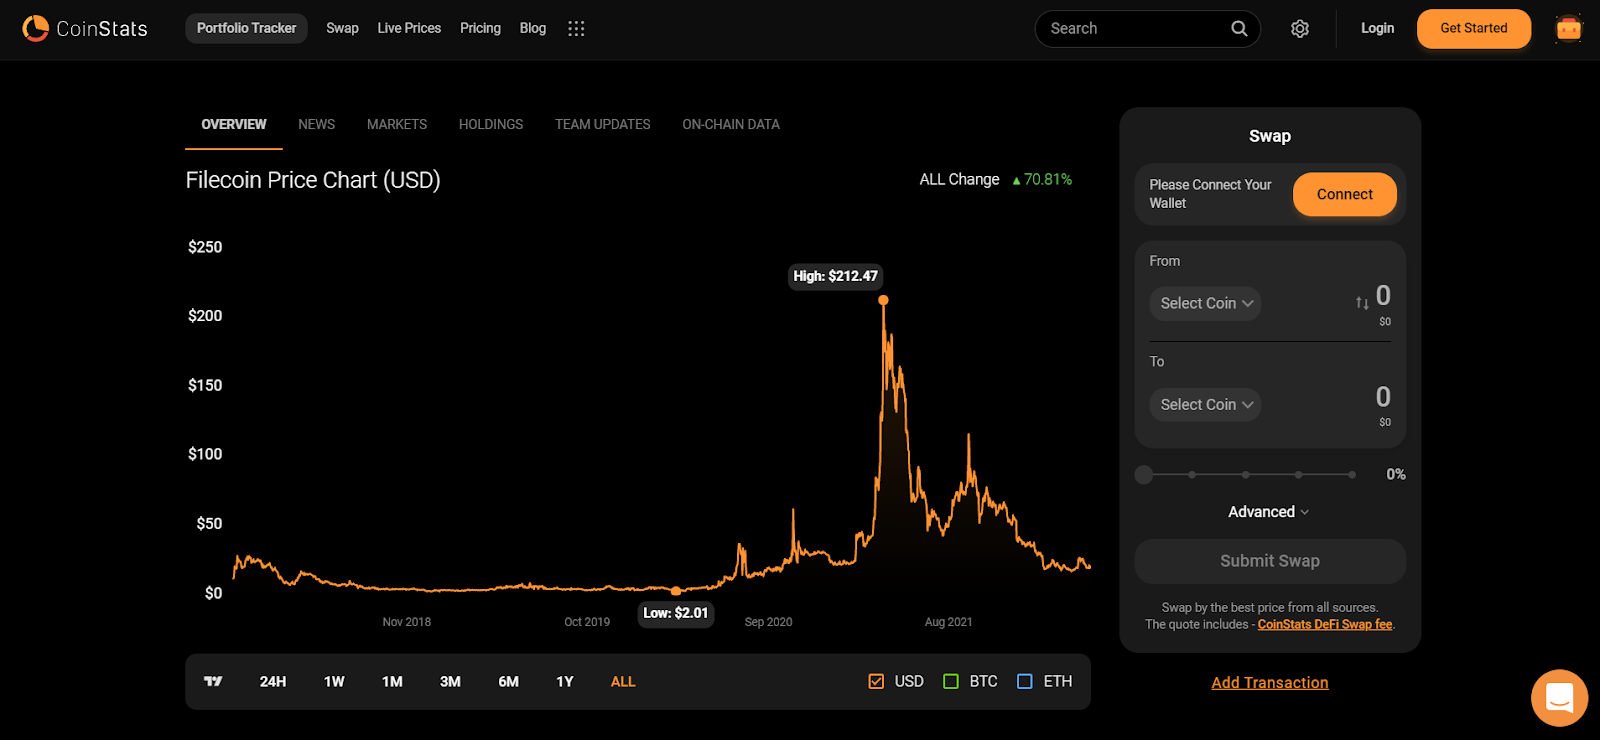This screenshot has width=1600, height=740.
Task: Click the Get Started button
Action: (1474, 28)
